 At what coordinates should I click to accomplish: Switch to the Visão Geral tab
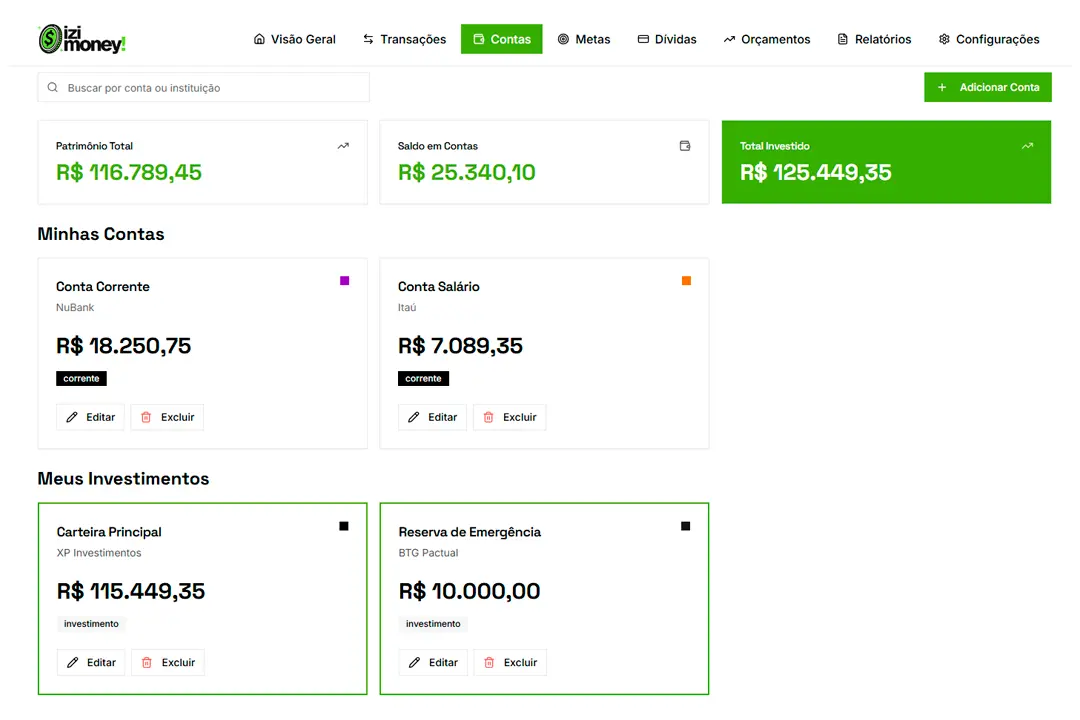click(294, 39)
